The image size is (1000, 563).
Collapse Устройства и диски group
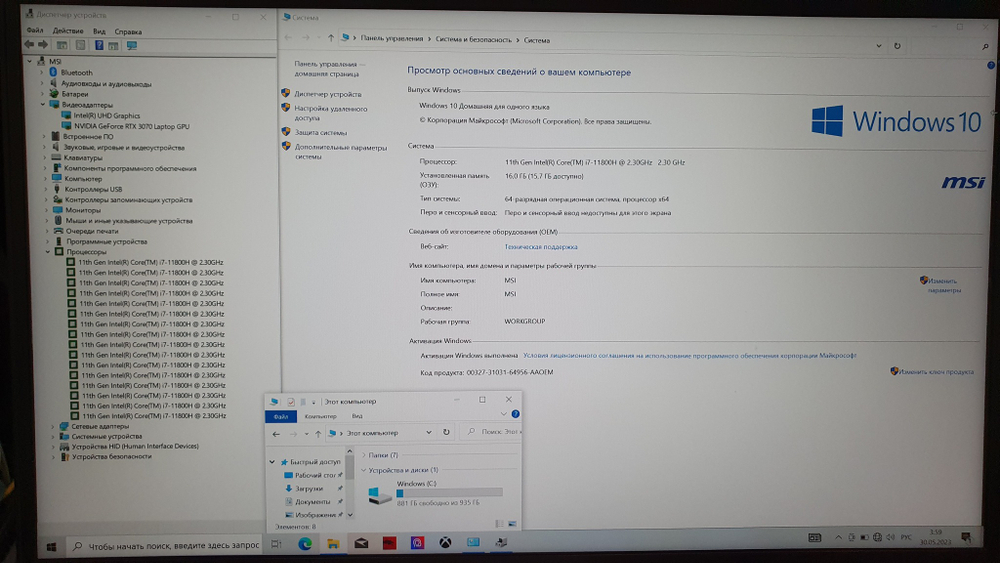(364, 470)
